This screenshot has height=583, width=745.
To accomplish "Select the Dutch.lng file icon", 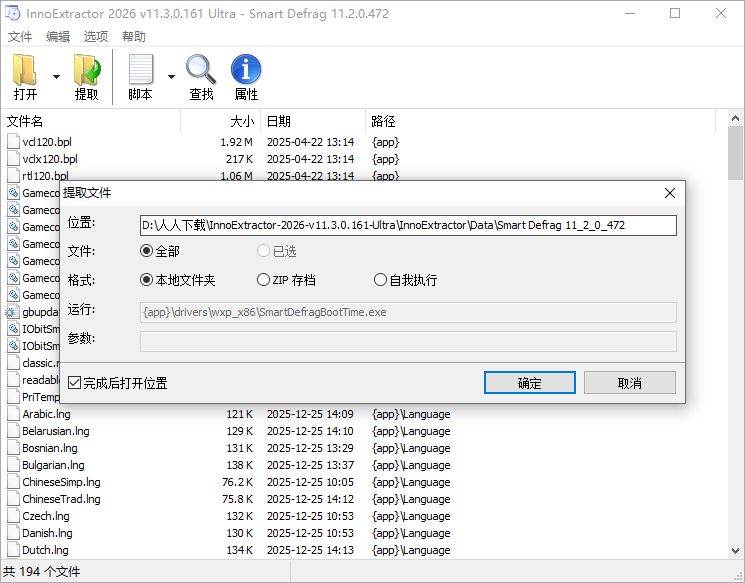I will coord(13,550).
